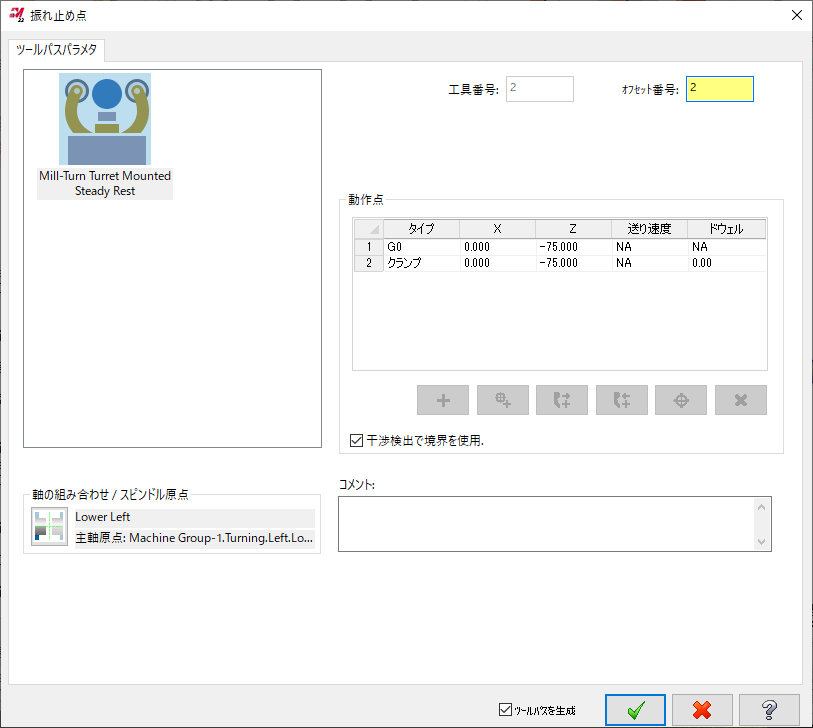
Task: Click X value 0.000 in G0 row
Action: click(x=497, y=247)
